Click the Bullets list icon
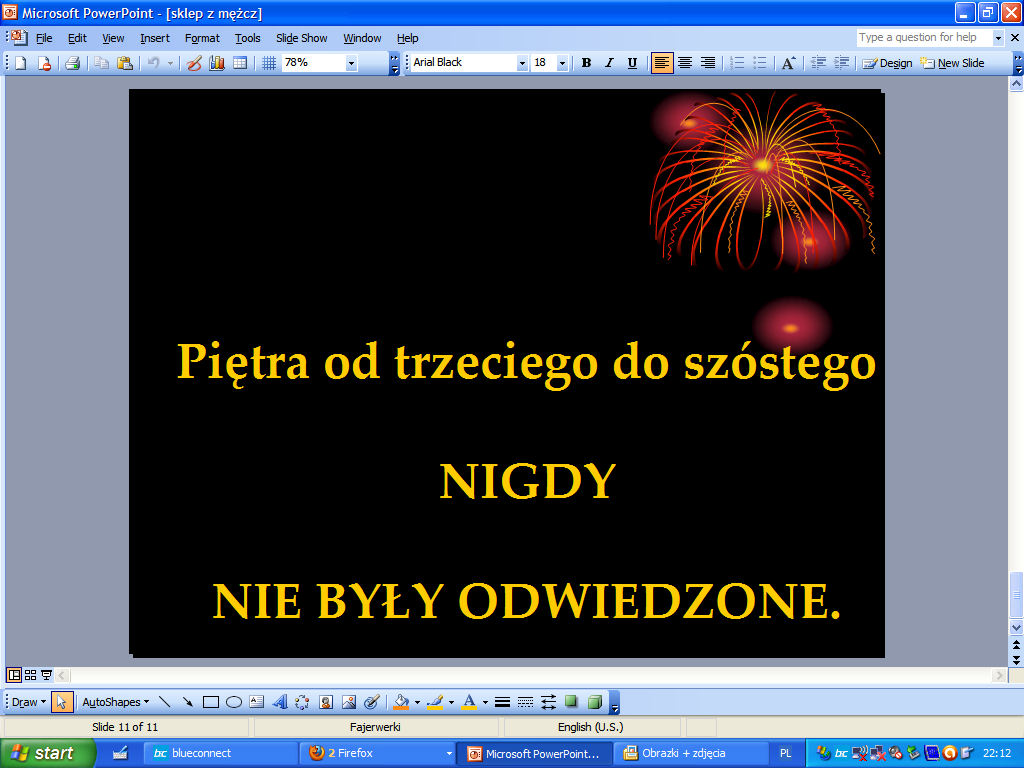1024x768 pixels. click(760, 63)
